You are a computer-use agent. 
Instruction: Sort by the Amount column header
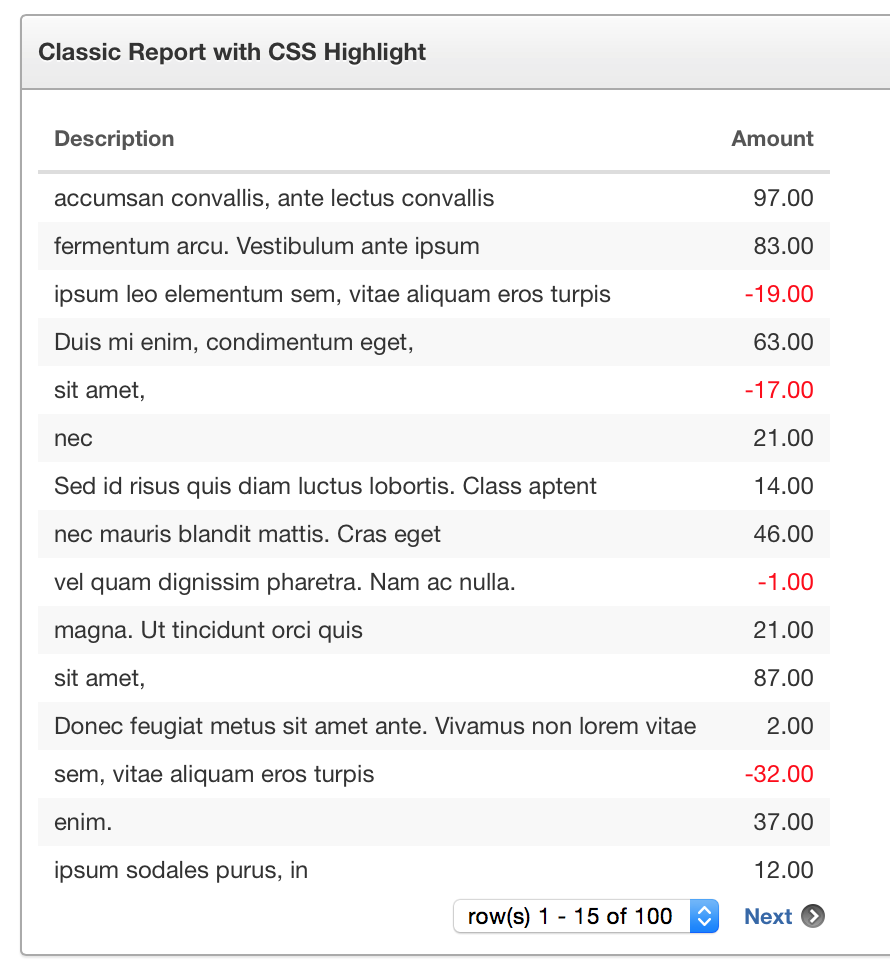pyautogui.click(x=772, y=138)
